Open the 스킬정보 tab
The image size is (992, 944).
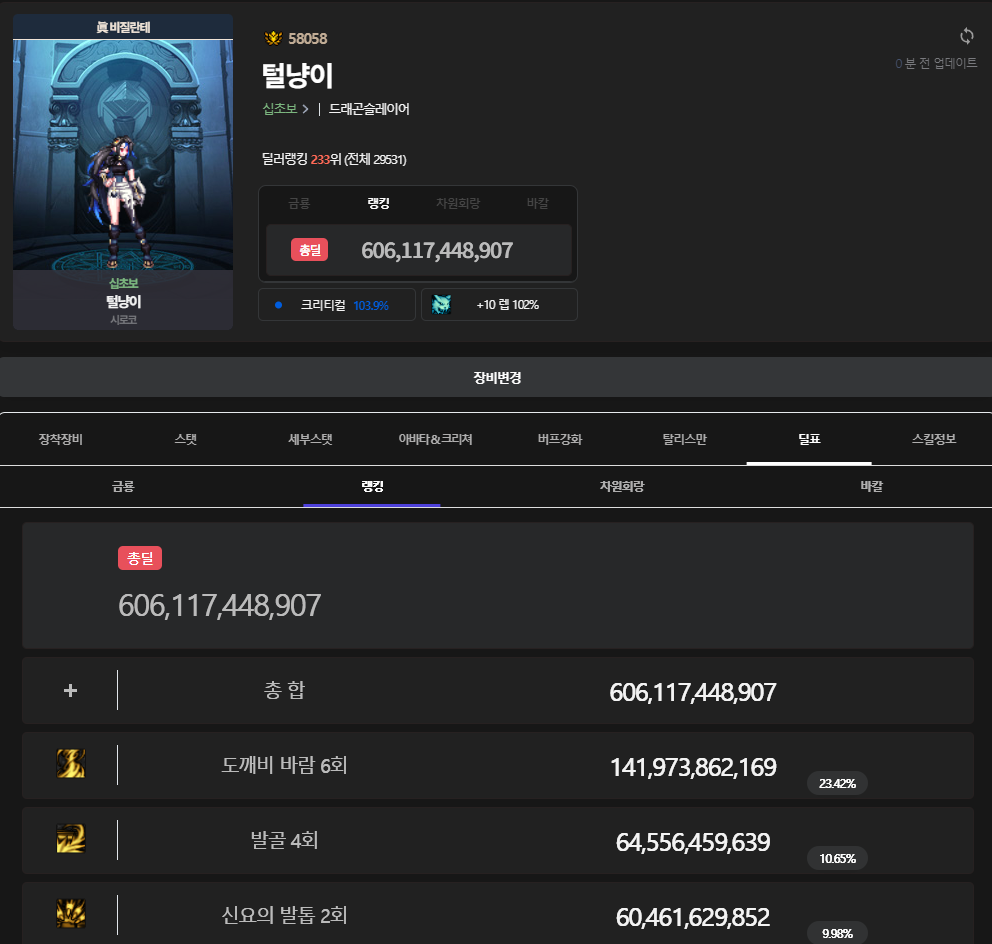point(934,439)
